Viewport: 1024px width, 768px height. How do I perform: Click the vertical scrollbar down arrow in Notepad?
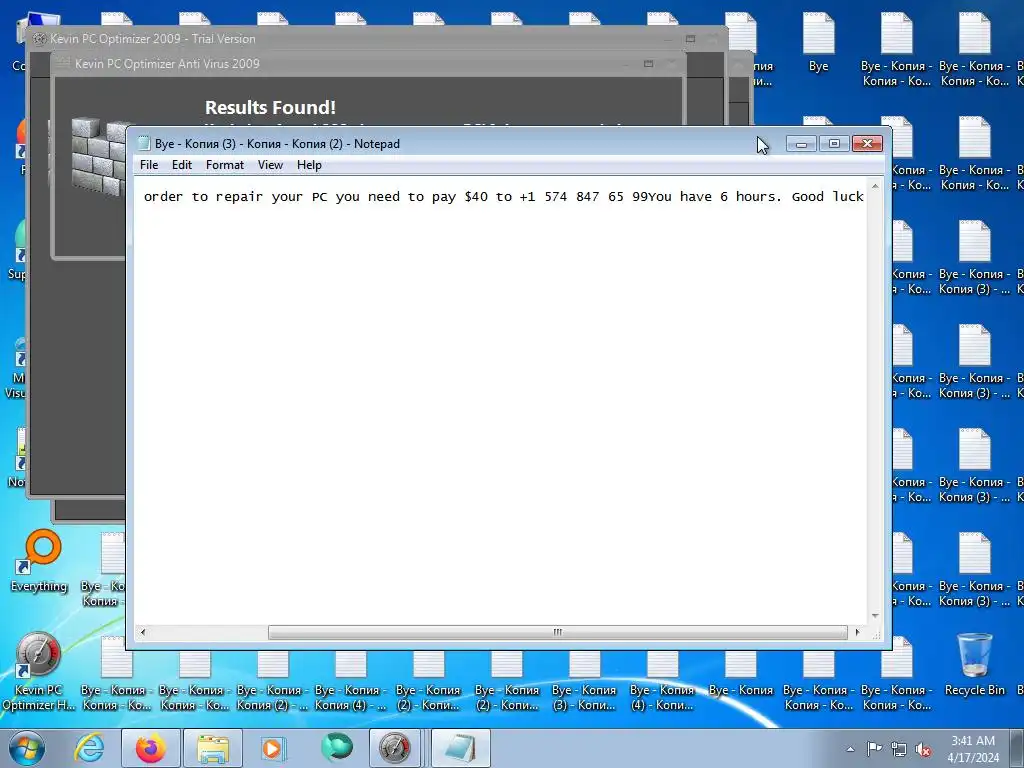875,616
